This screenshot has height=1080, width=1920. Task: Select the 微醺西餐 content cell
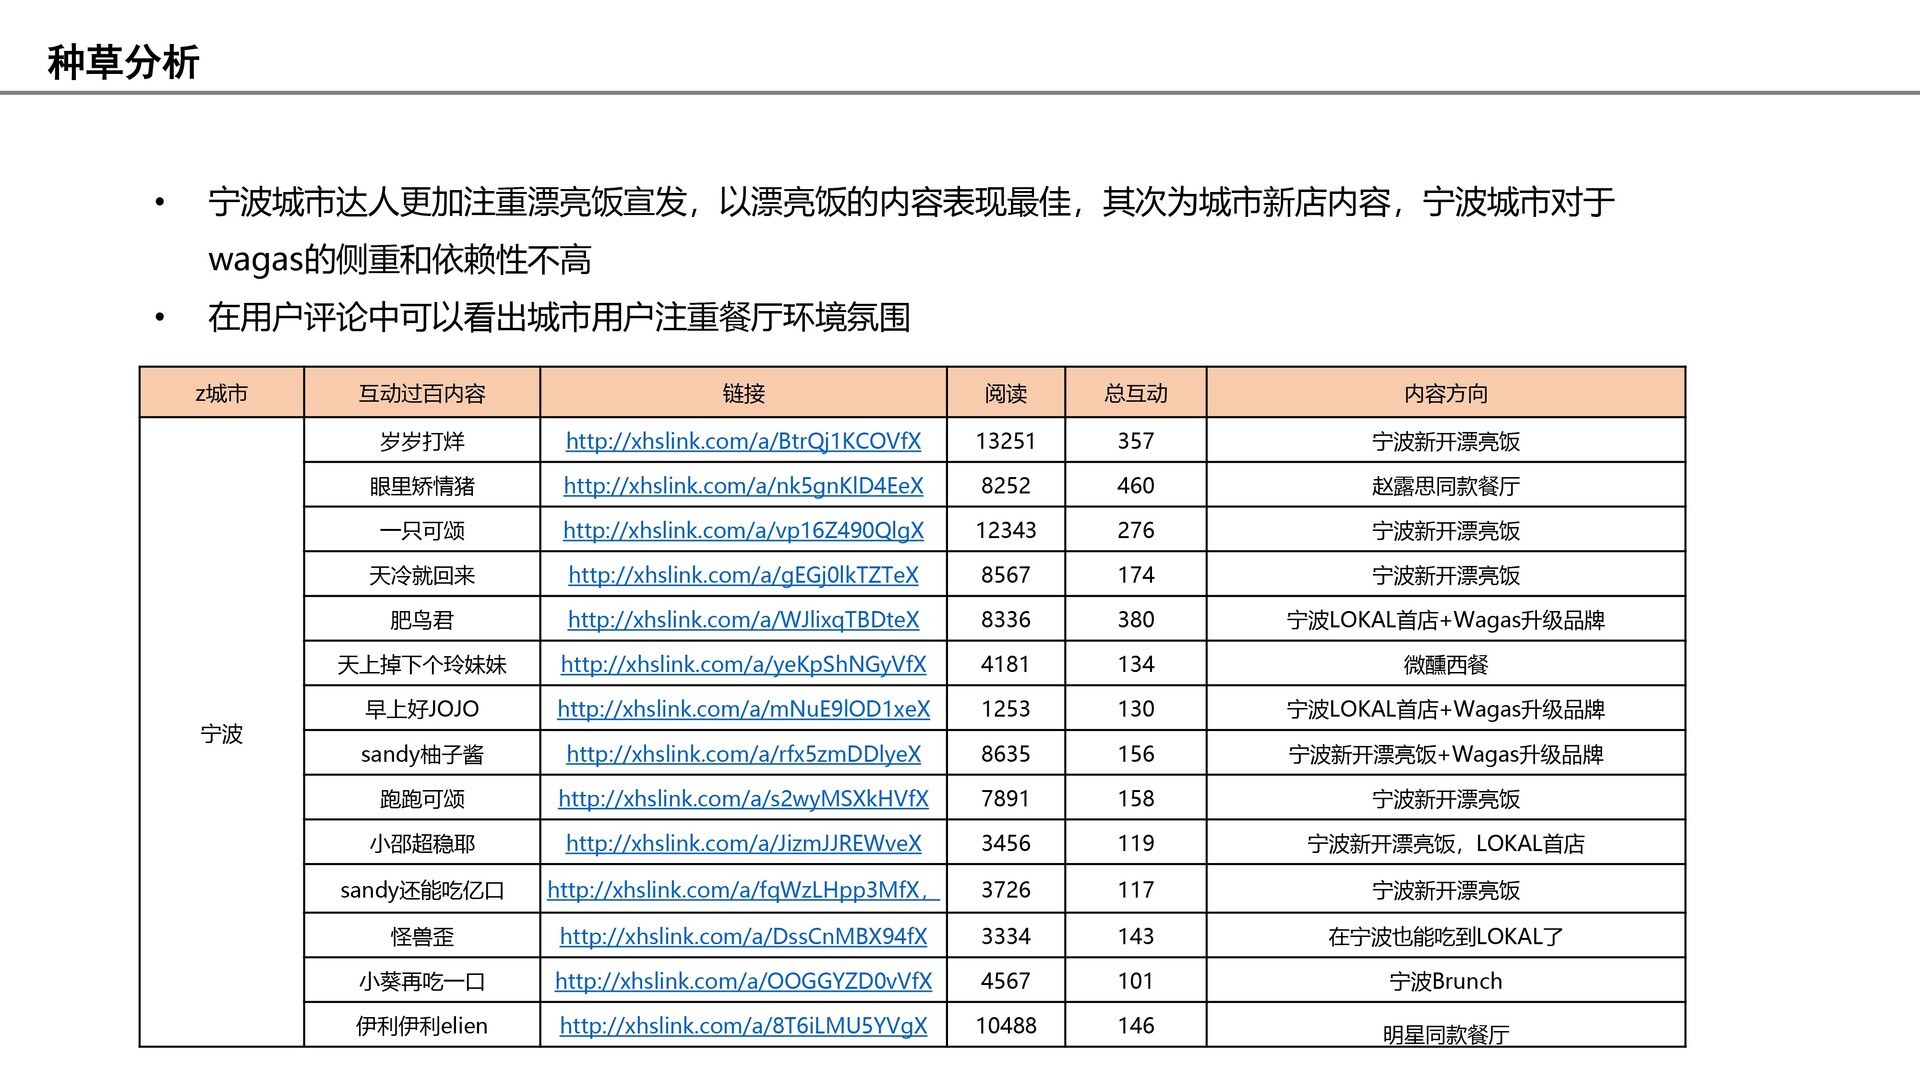(1446, 664)
